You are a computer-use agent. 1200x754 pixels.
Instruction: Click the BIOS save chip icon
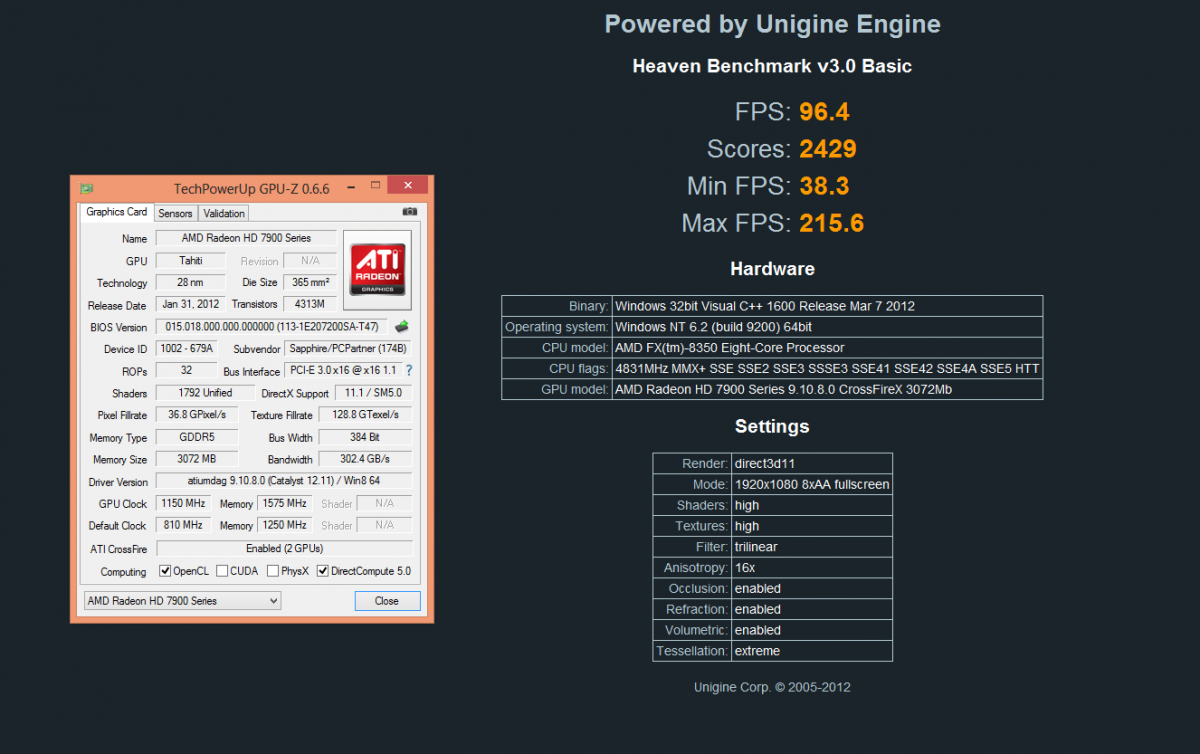point(402,326)
